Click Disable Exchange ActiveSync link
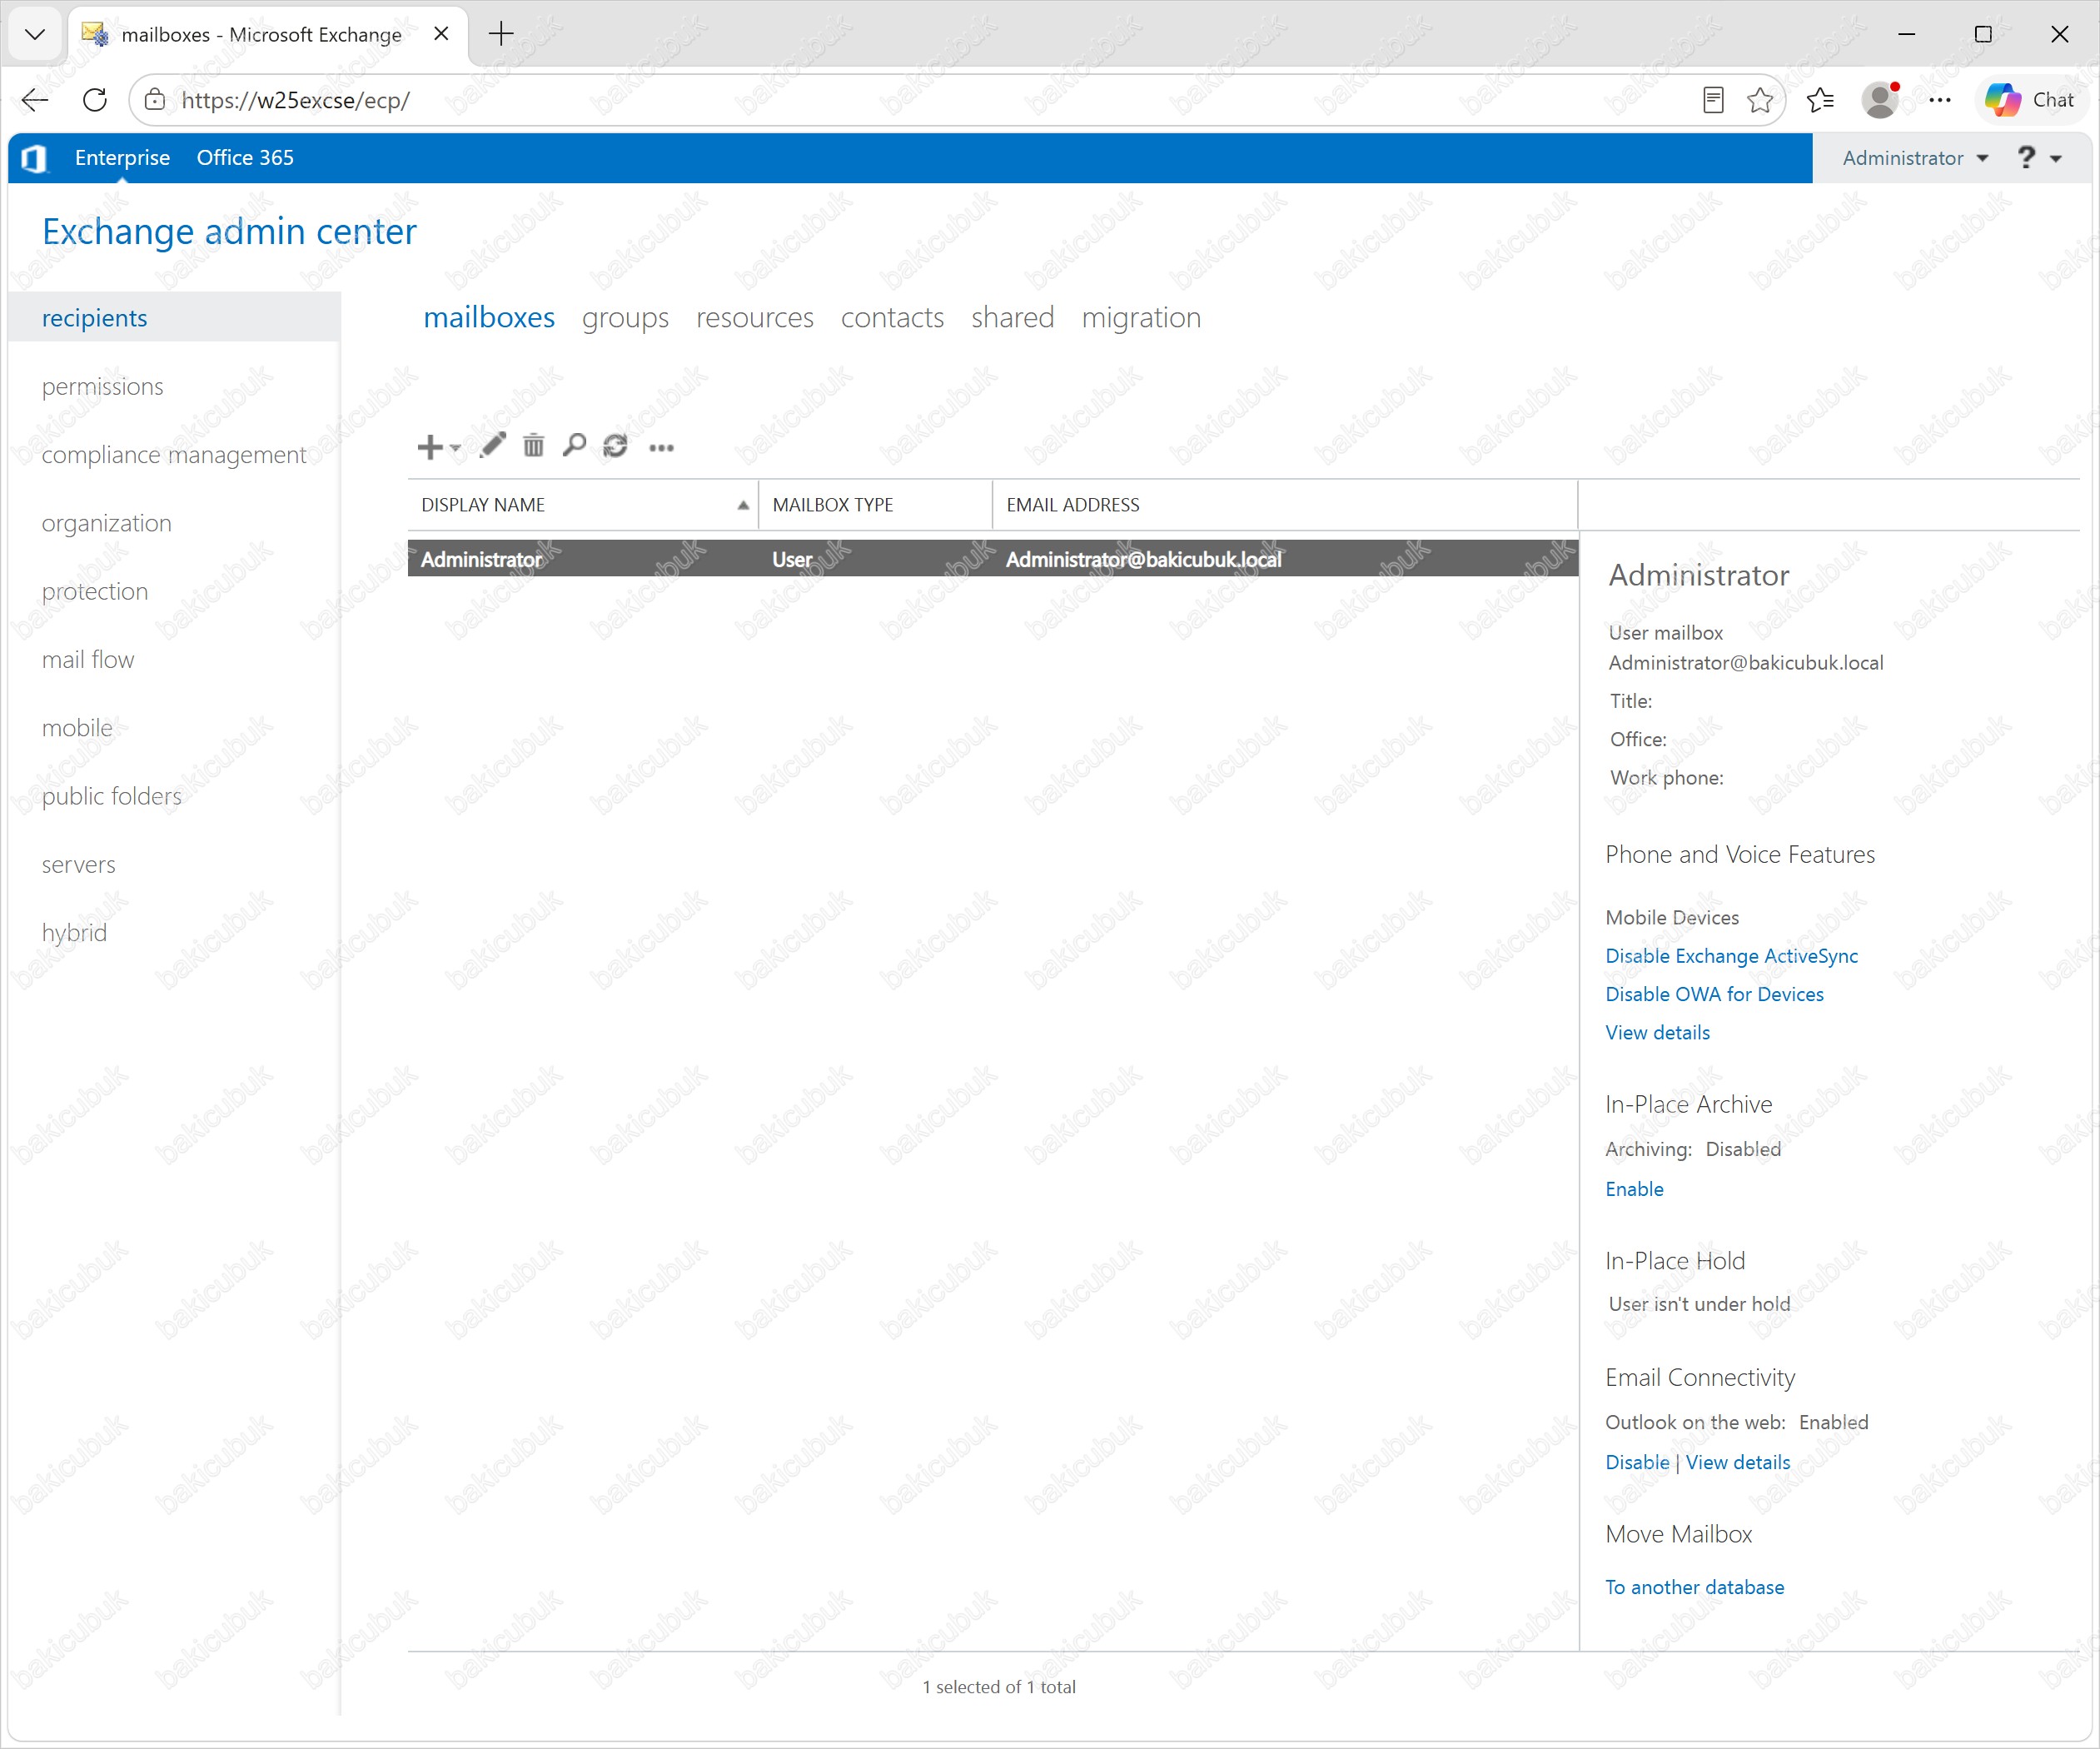 [1731, 956]
